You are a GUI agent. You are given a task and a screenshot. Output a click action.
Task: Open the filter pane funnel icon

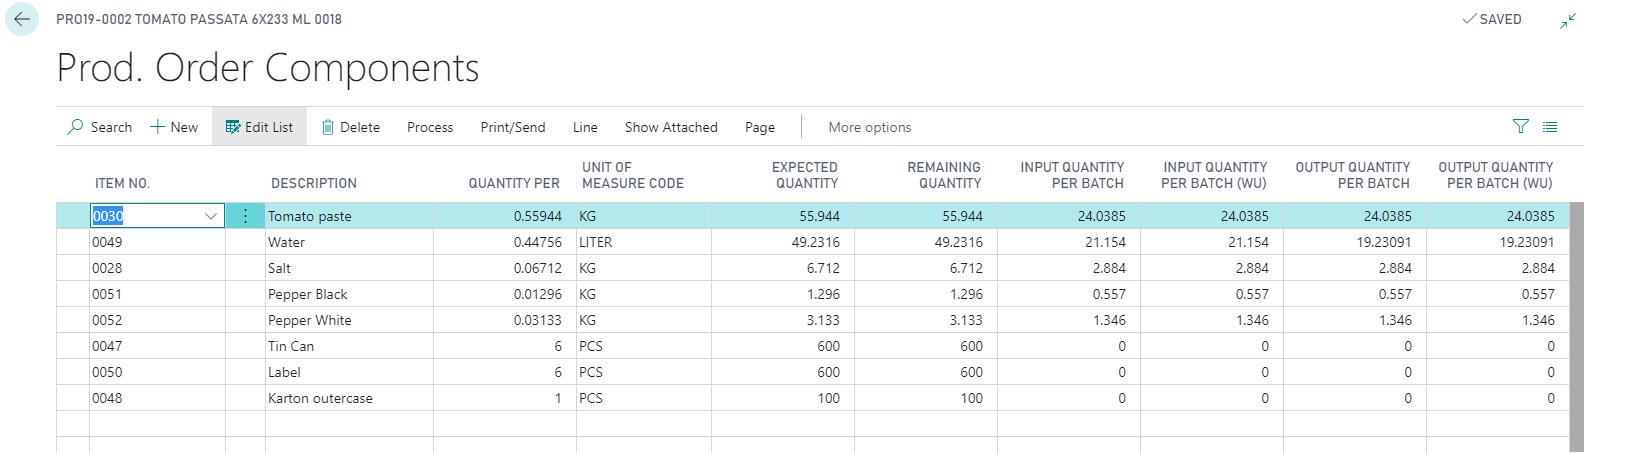coord(1521,126)
